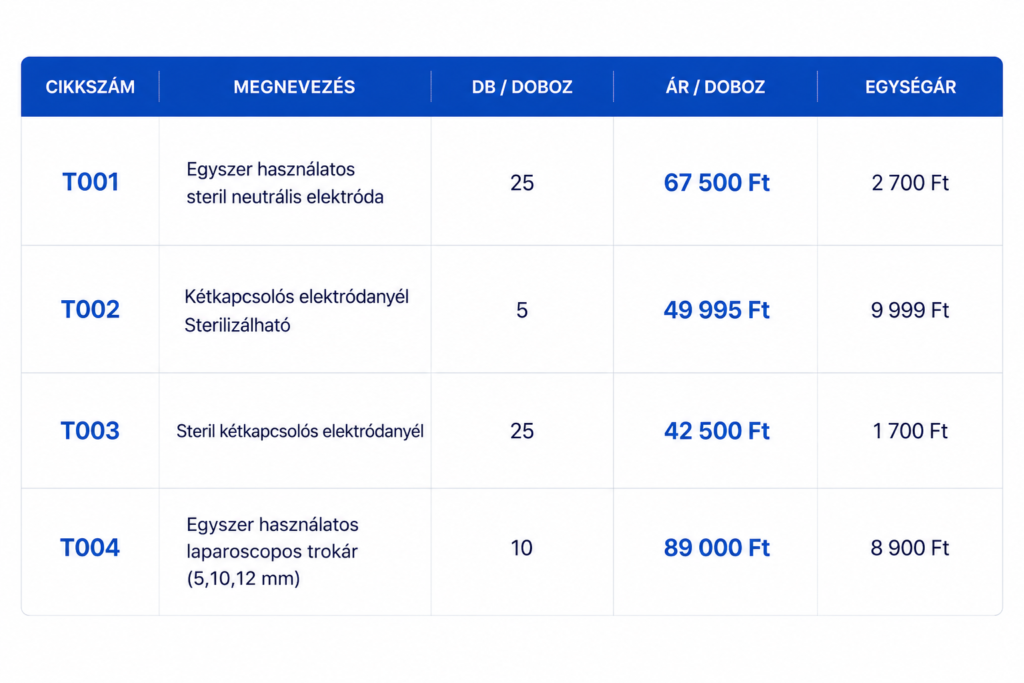Screen dimensions: 1024x683
Task: Click the EGYSÉGÁR column header
Action: coord(910,87)
